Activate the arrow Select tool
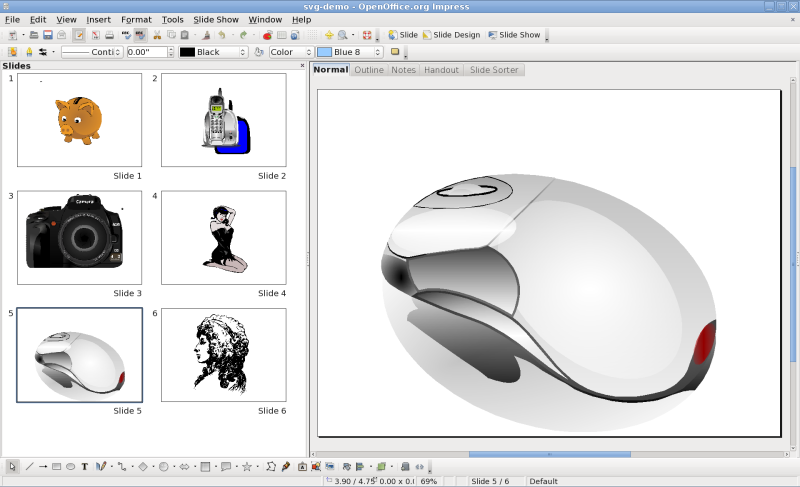The image size is (800, 487). (13, 466)
